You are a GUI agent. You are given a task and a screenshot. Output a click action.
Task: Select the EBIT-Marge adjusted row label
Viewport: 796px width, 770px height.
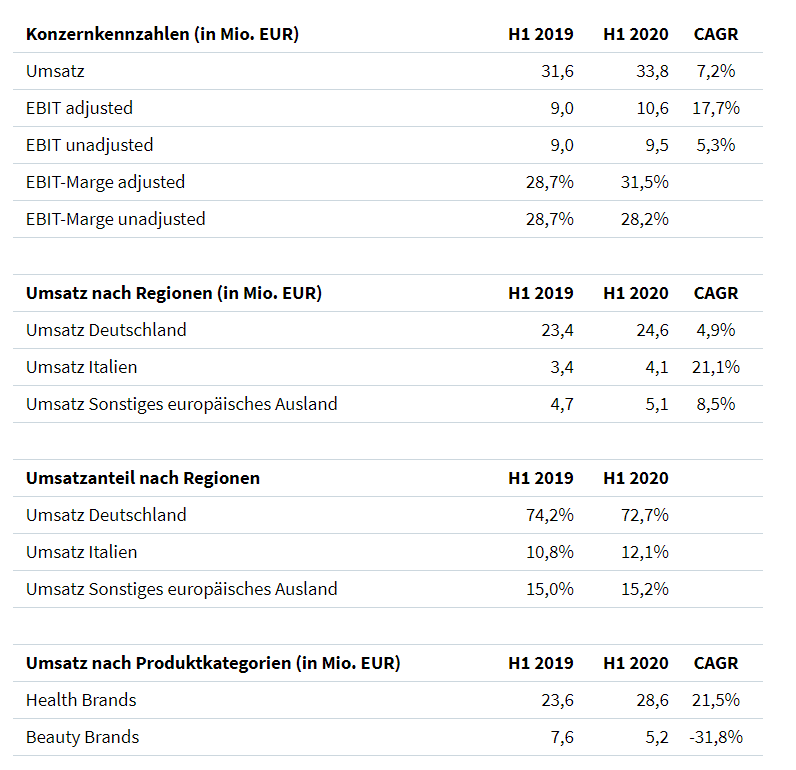(105, 182)
